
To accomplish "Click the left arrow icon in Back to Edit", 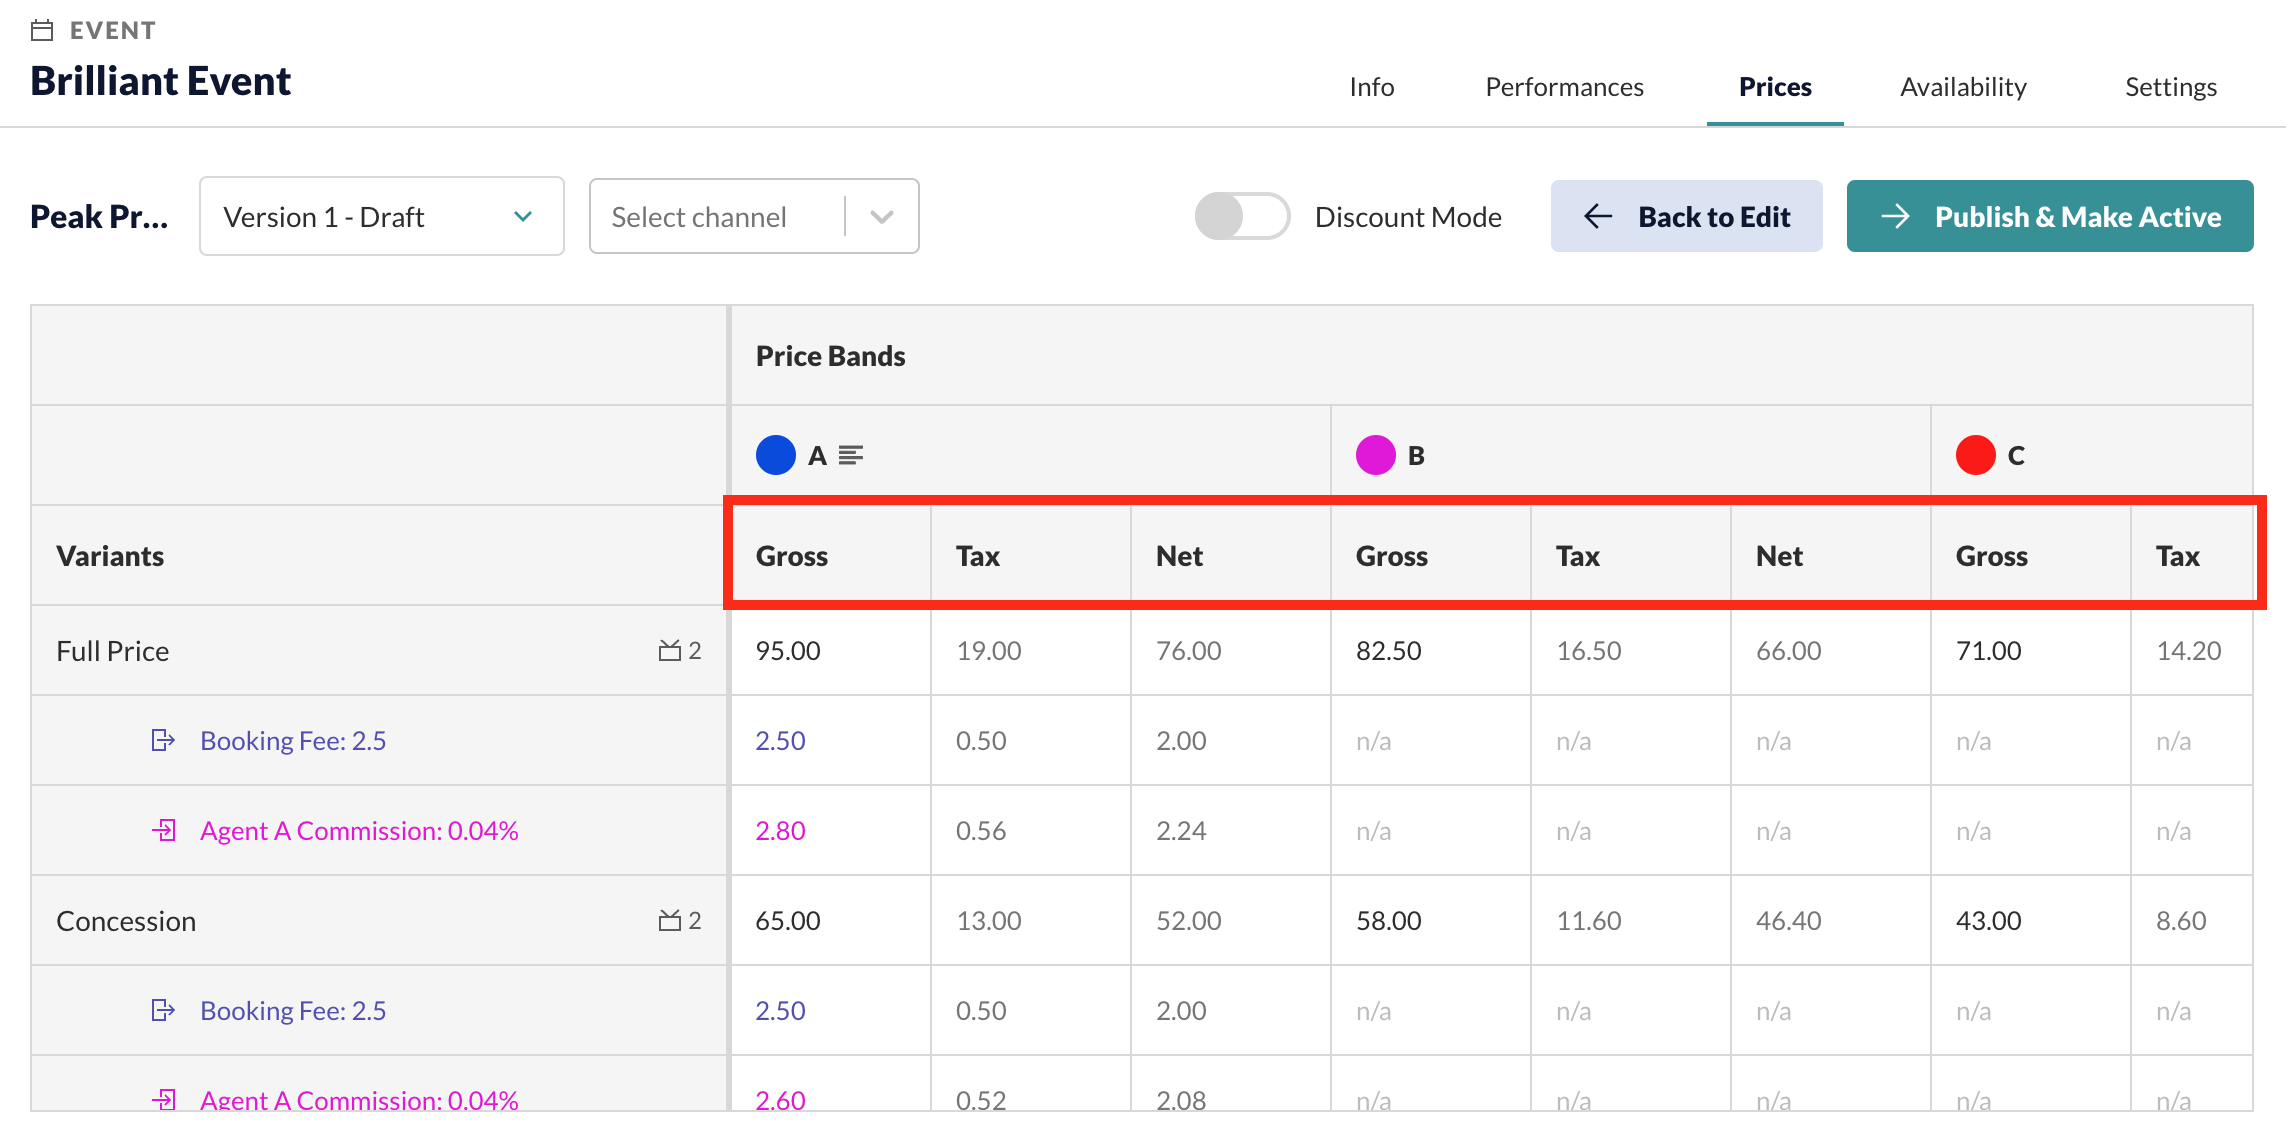I will tap(1598, 217).
